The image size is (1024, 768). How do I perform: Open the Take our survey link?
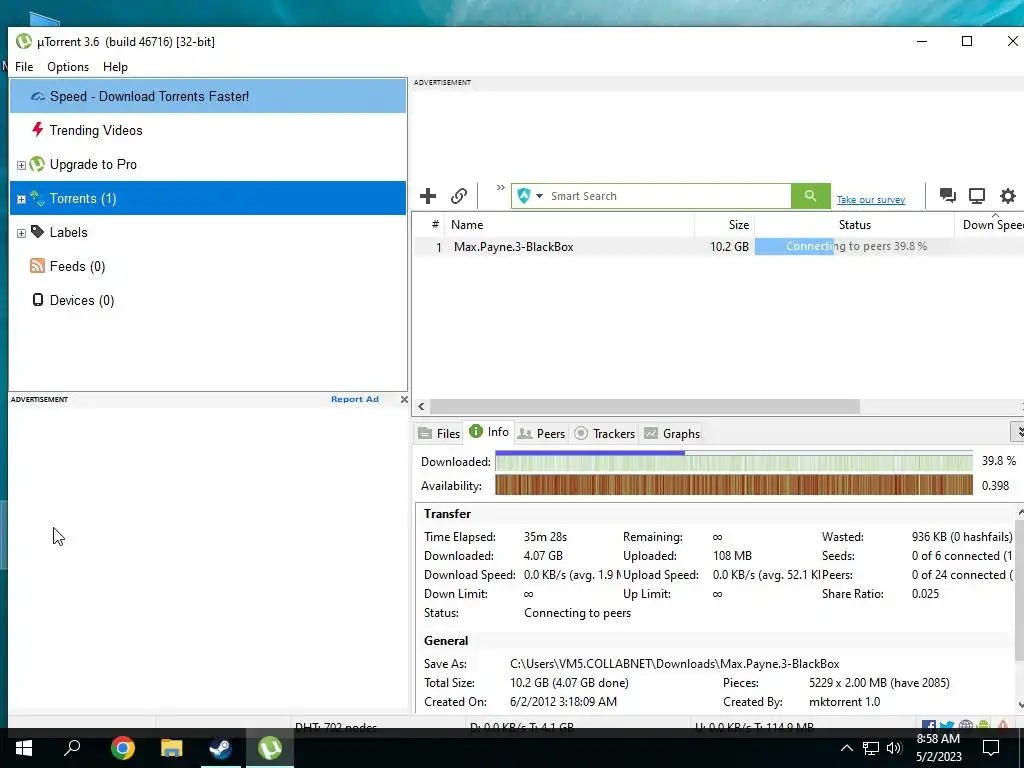[x=871, y=200]
